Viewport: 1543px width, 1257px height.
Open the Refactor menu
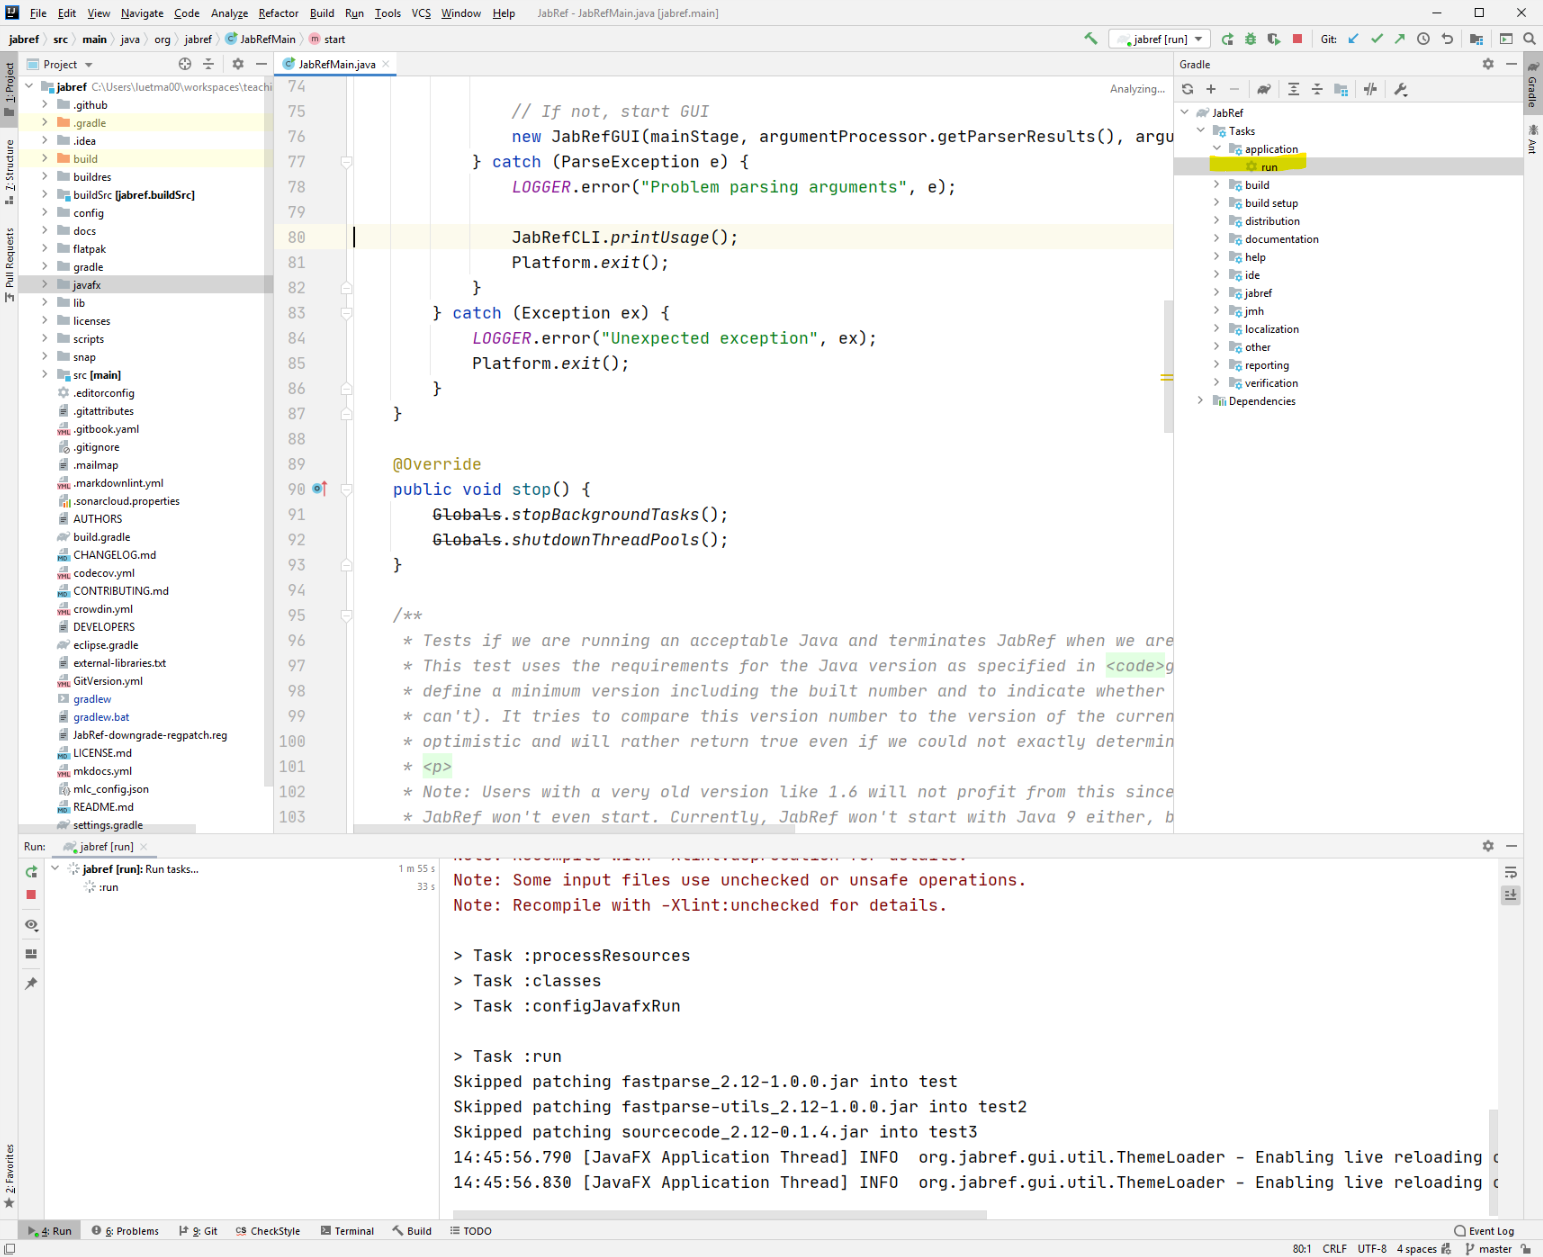pos(278,13)
